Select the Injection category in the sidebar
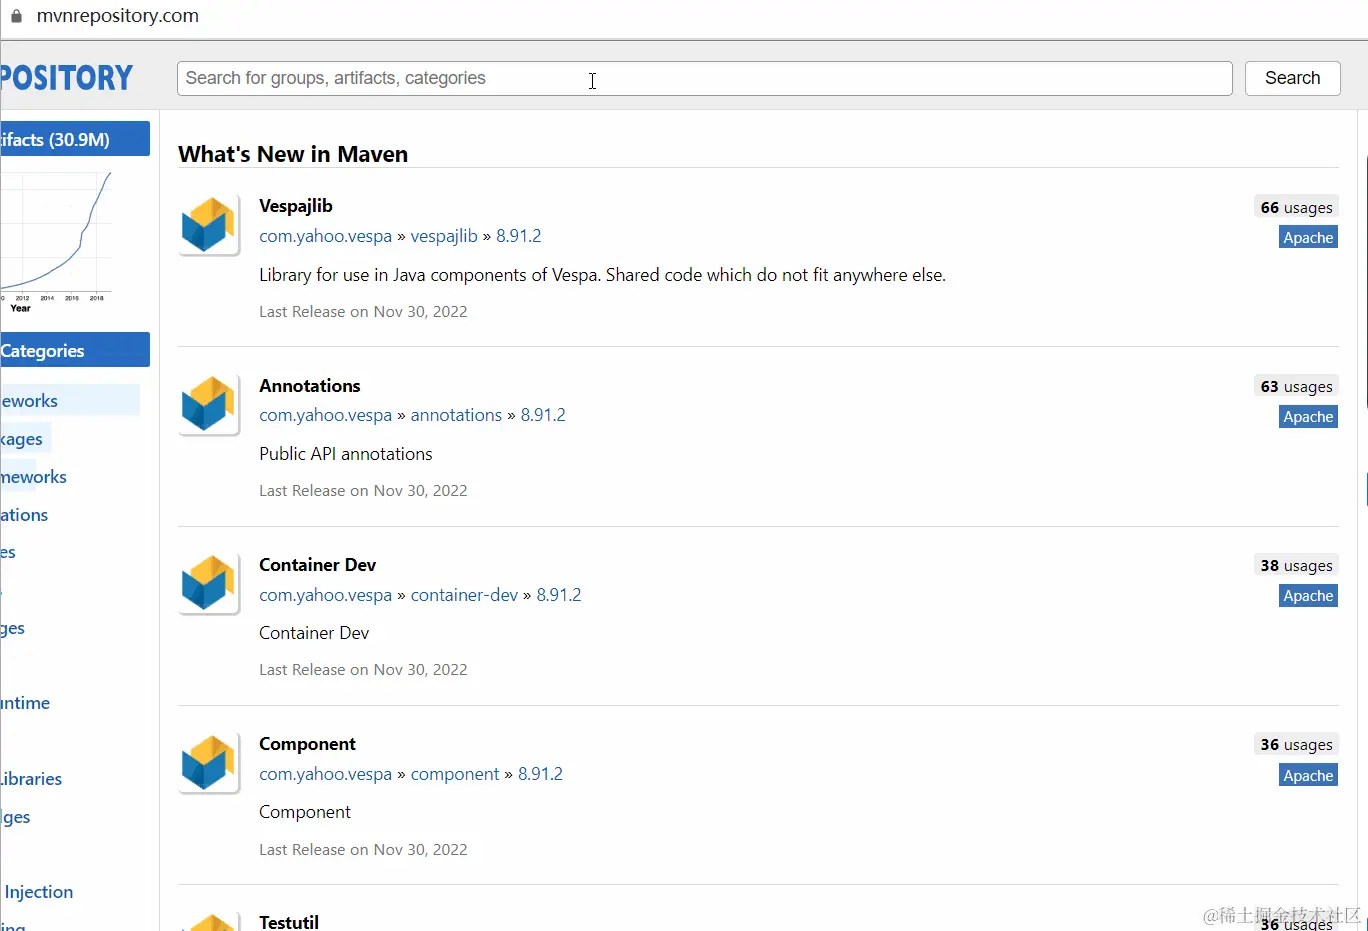 pos(39,892)
